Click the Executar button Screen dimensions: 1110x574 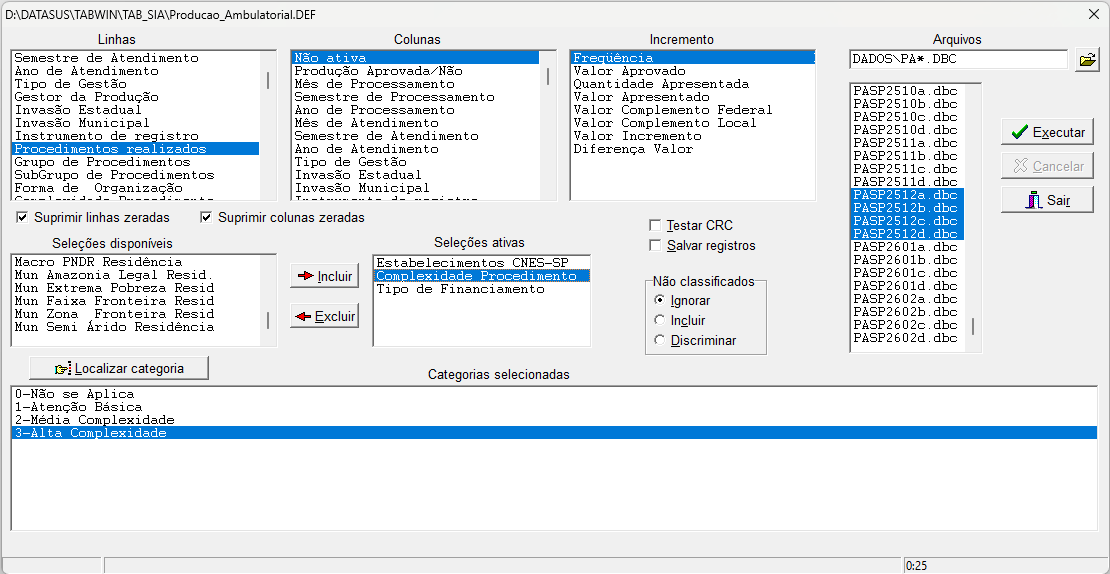pyautogui.click(x=1048, y=132)
